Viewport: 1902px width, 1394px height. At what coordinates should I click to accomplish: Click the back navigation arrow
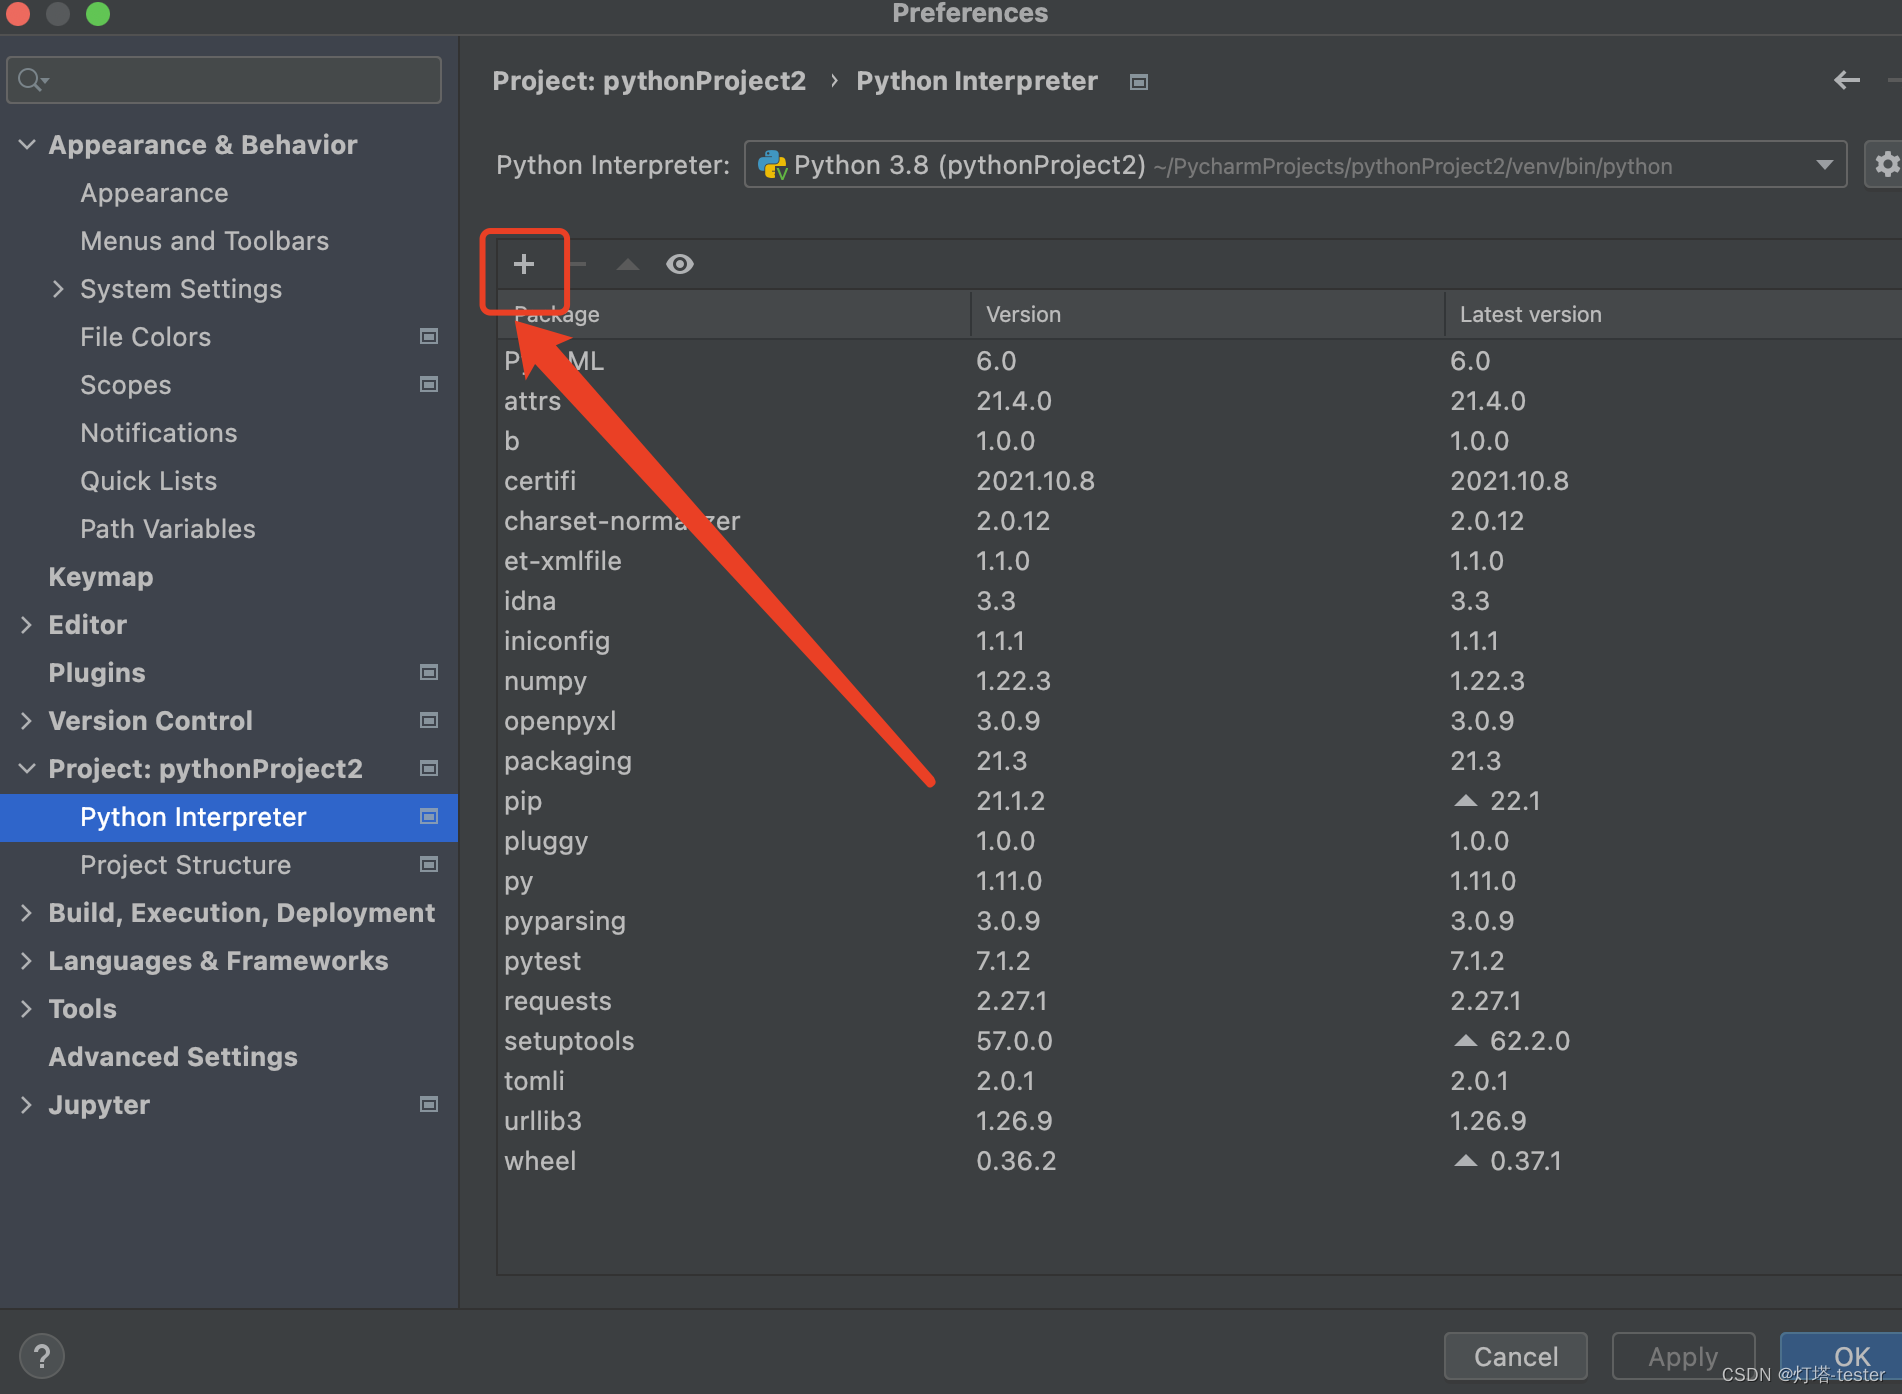click(x=1846, y=80)
